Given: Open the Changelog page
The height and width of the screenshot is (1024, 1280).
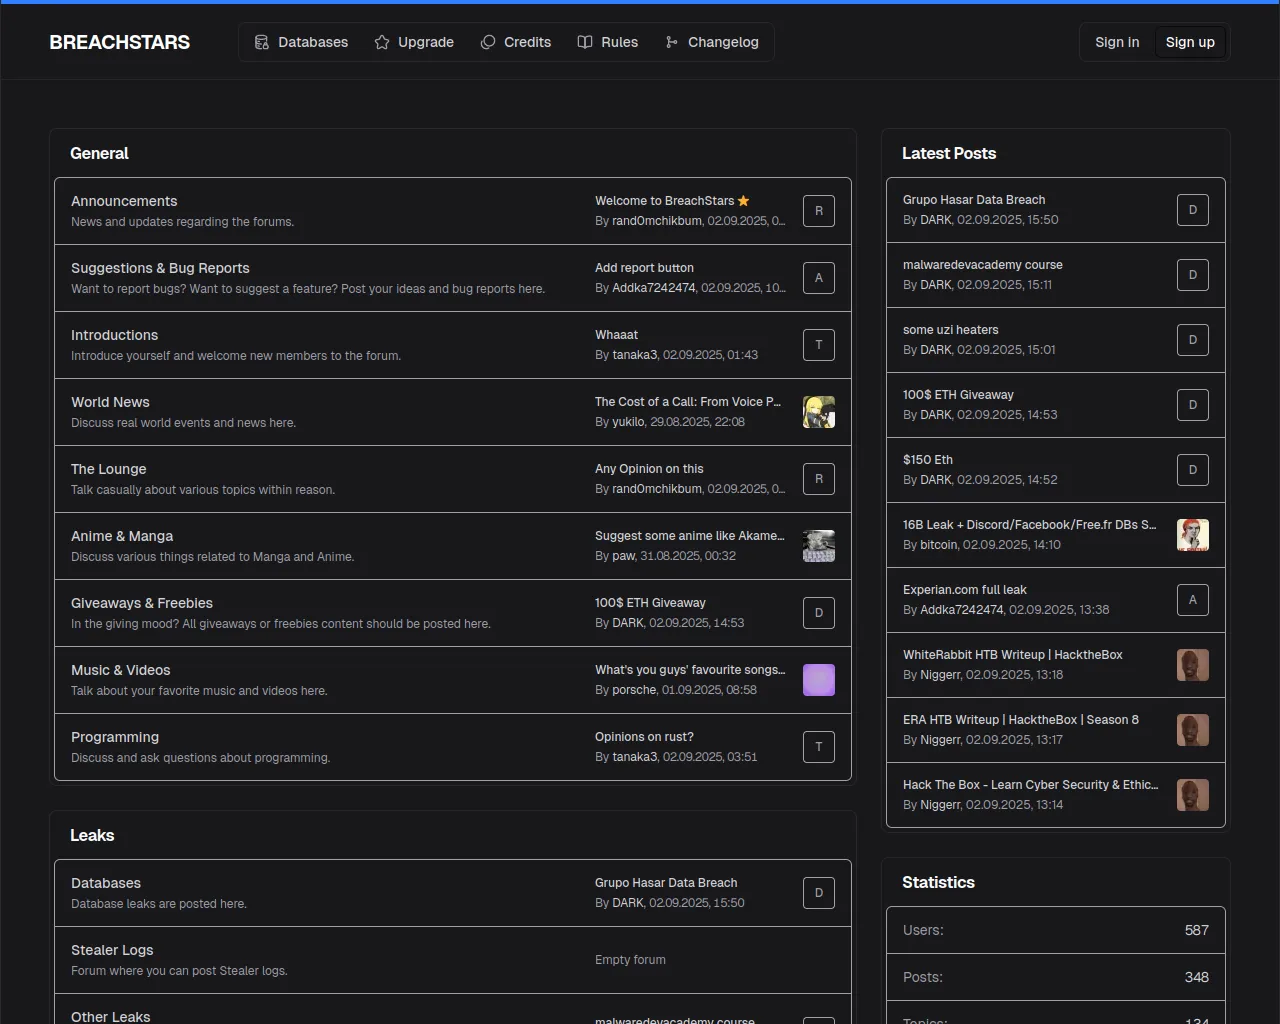Looking at the screenshot, I should pos(712,42).
